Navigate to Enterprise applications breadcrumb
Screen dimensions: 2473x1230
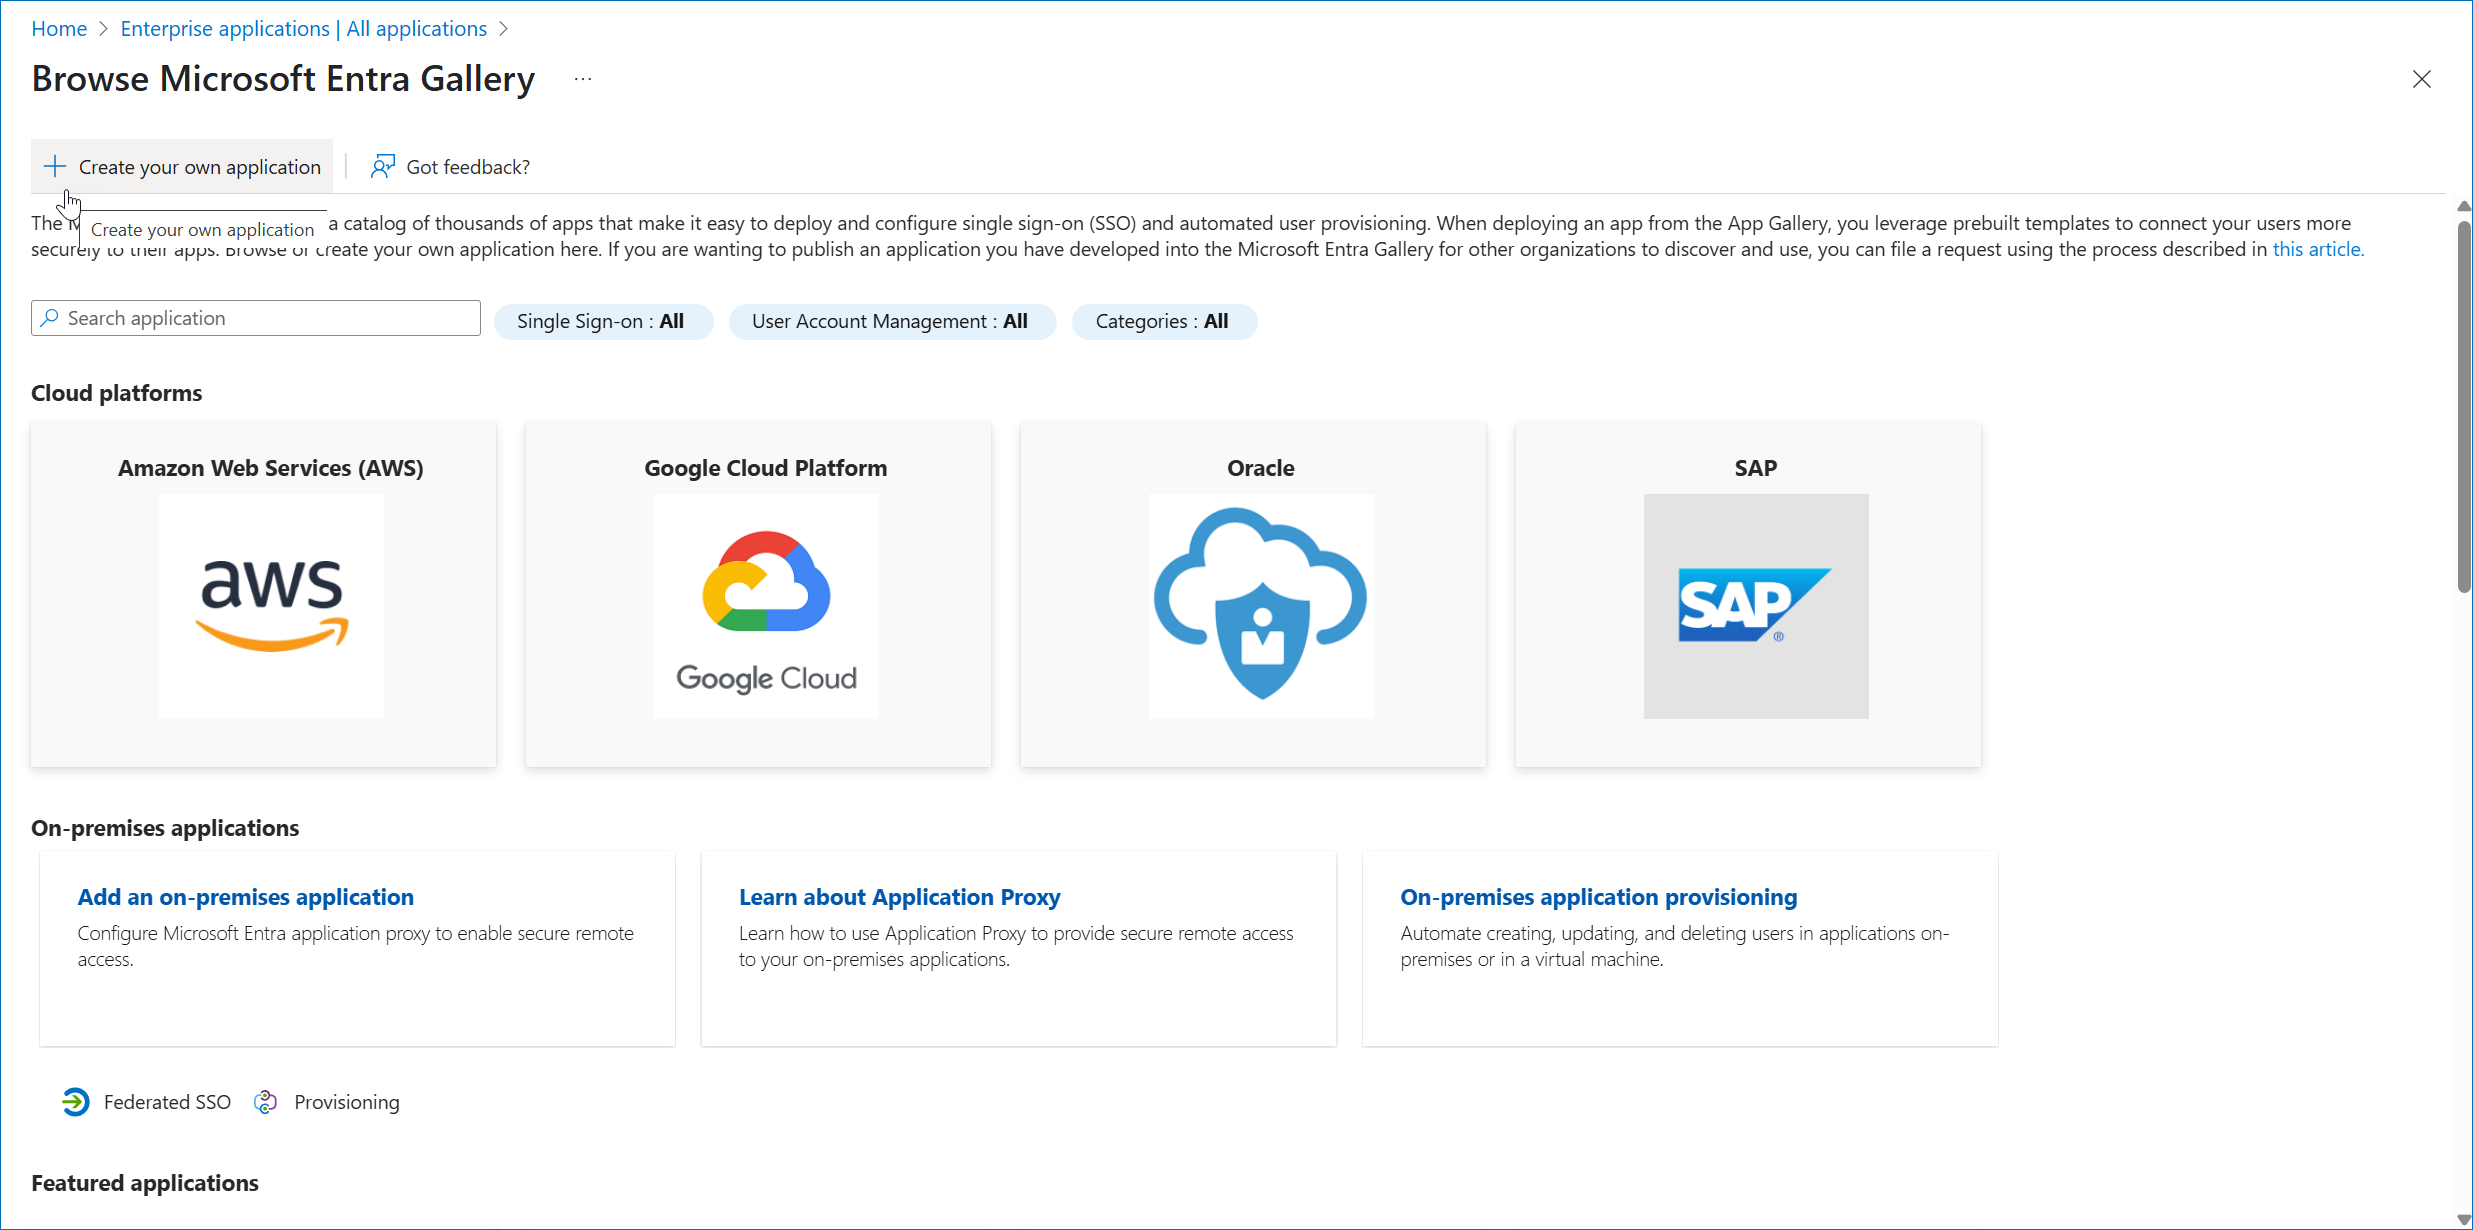[303, 28]
